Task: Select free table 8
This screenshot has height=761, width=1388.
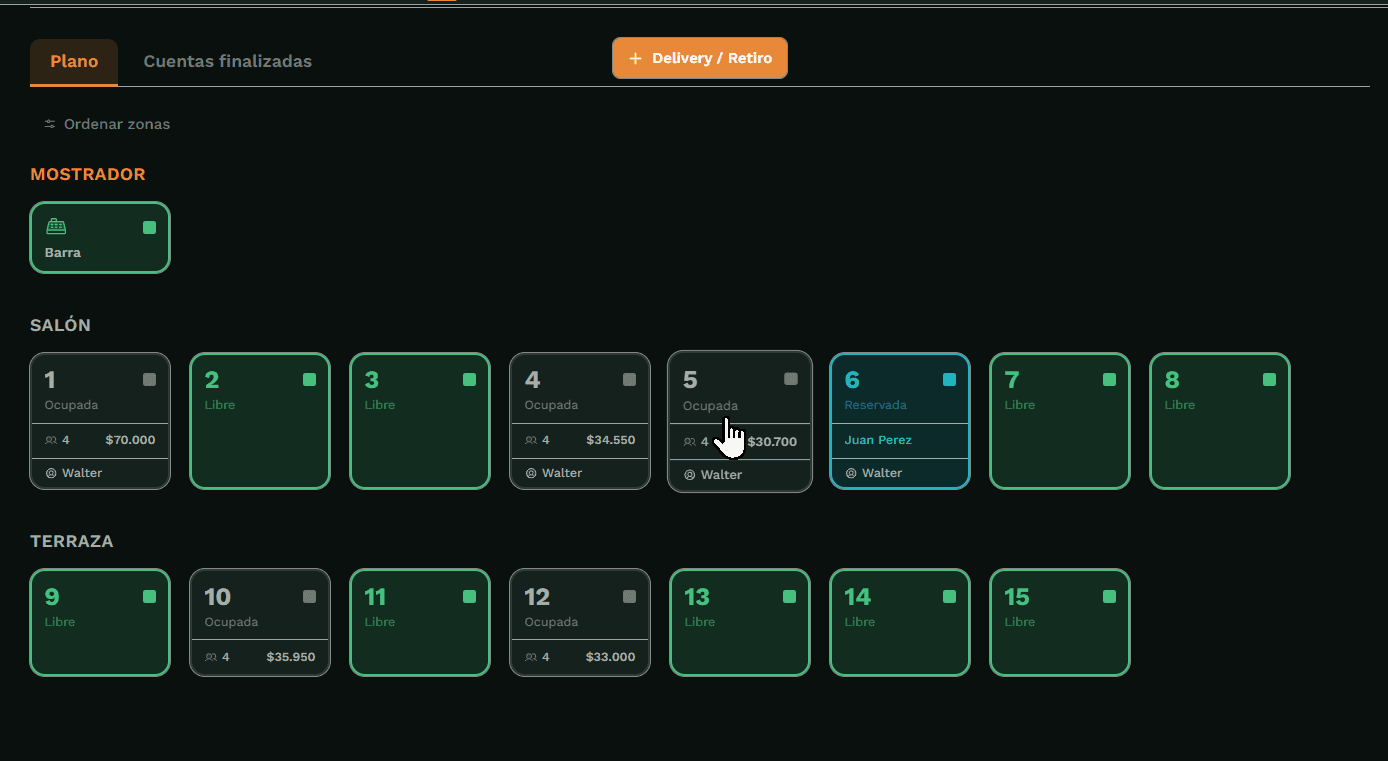Action: (1220, 421)
